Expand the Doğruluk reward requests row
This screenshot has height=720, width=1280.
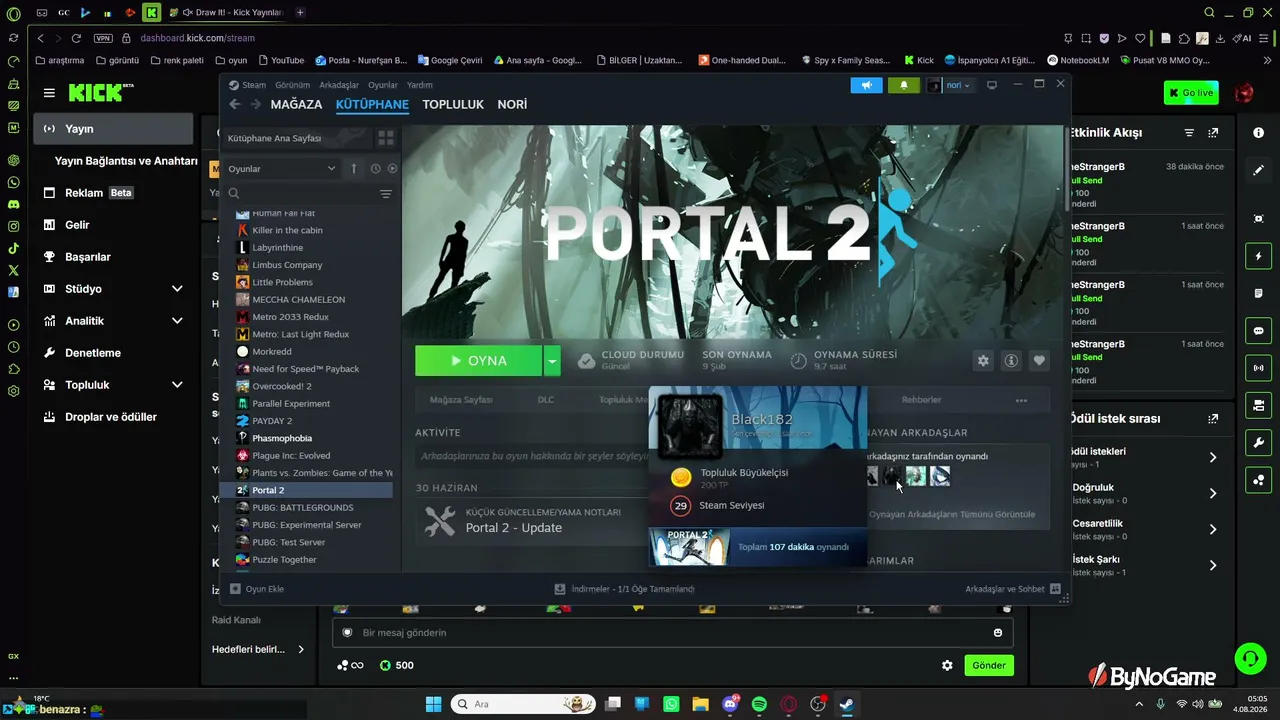[x=1213, y=493]
